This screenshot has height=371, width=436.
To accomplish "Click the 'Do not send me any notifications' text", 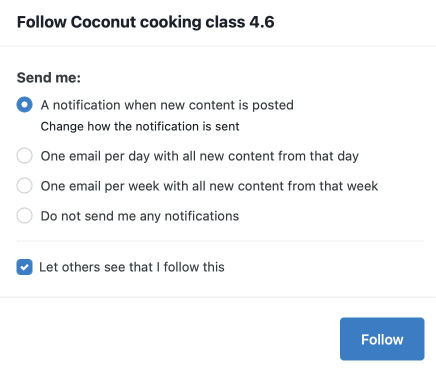I will click(140, 216).
